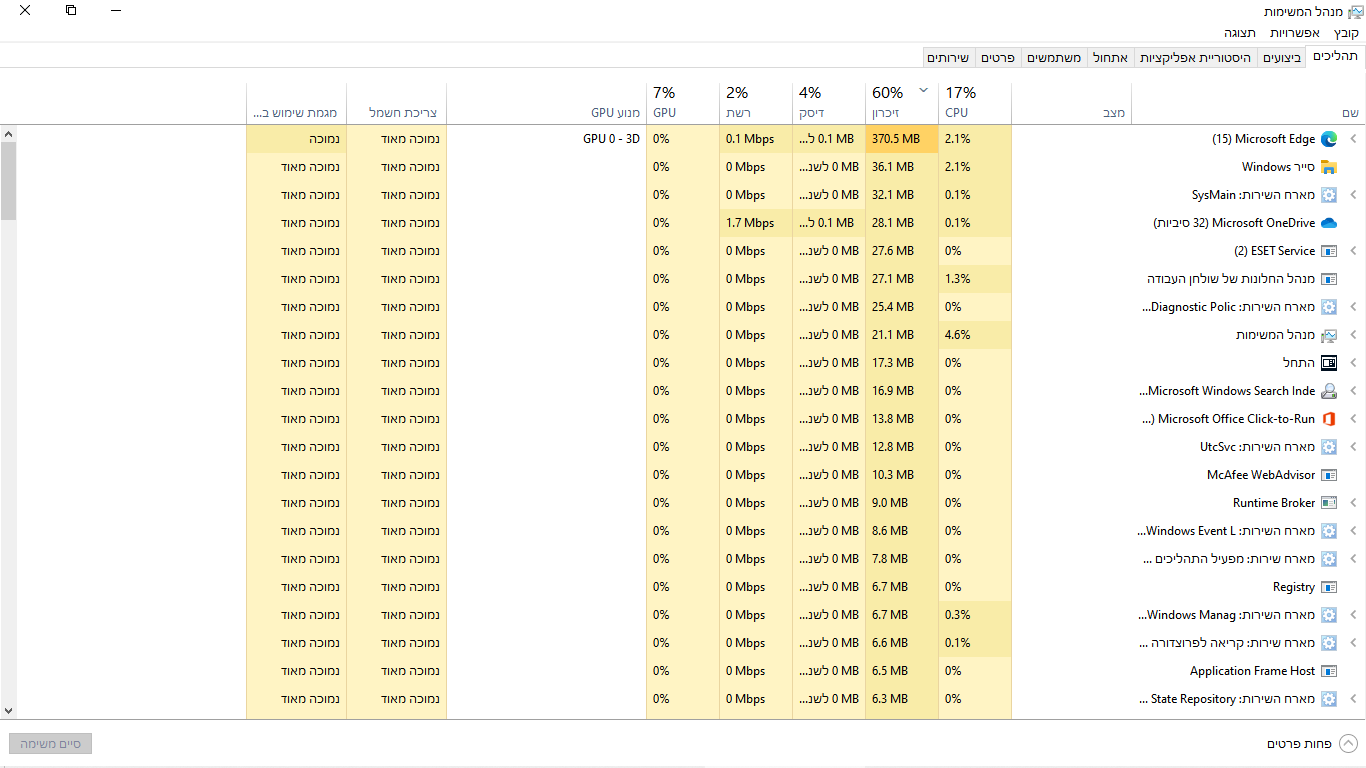Click the Microsoft Office Click-to-Run icon
Image resolution: width=1366 pixels, height=768 pixels.
(x=1329, y=419)
